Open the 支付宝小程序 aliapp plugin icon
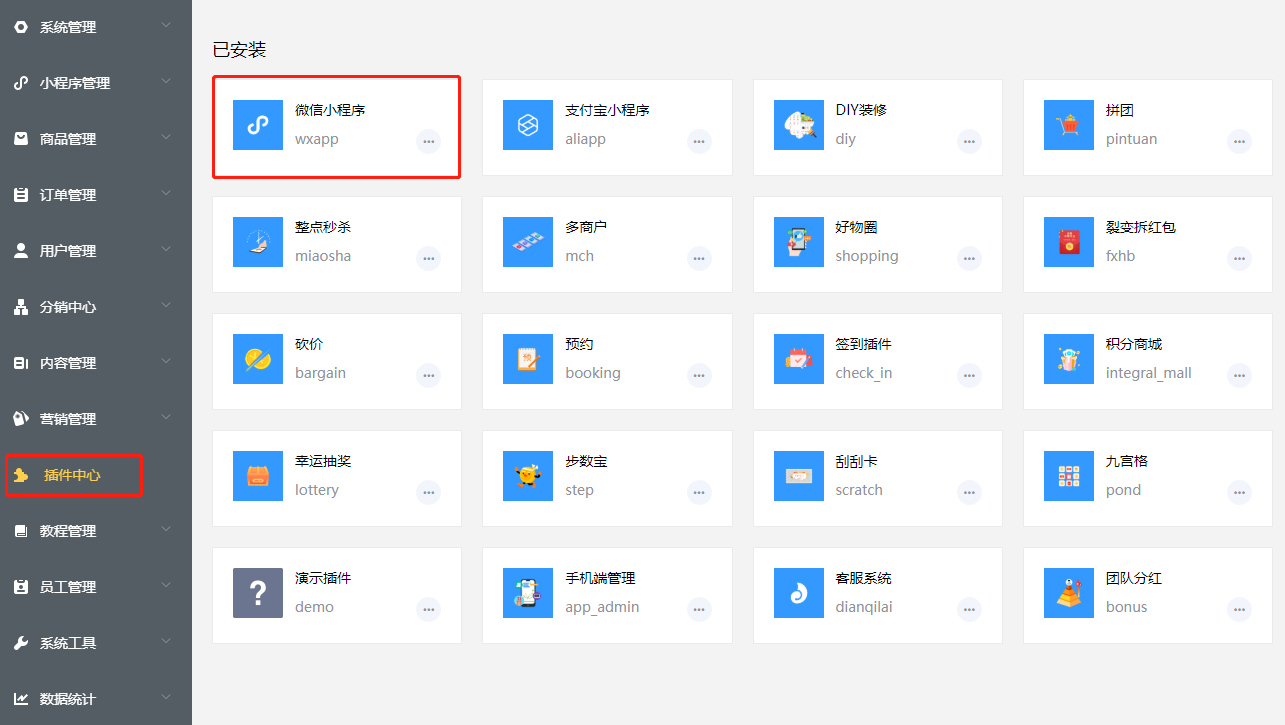Image resolution: width=1285 pixels, height=725 pixels. point(528,125)
